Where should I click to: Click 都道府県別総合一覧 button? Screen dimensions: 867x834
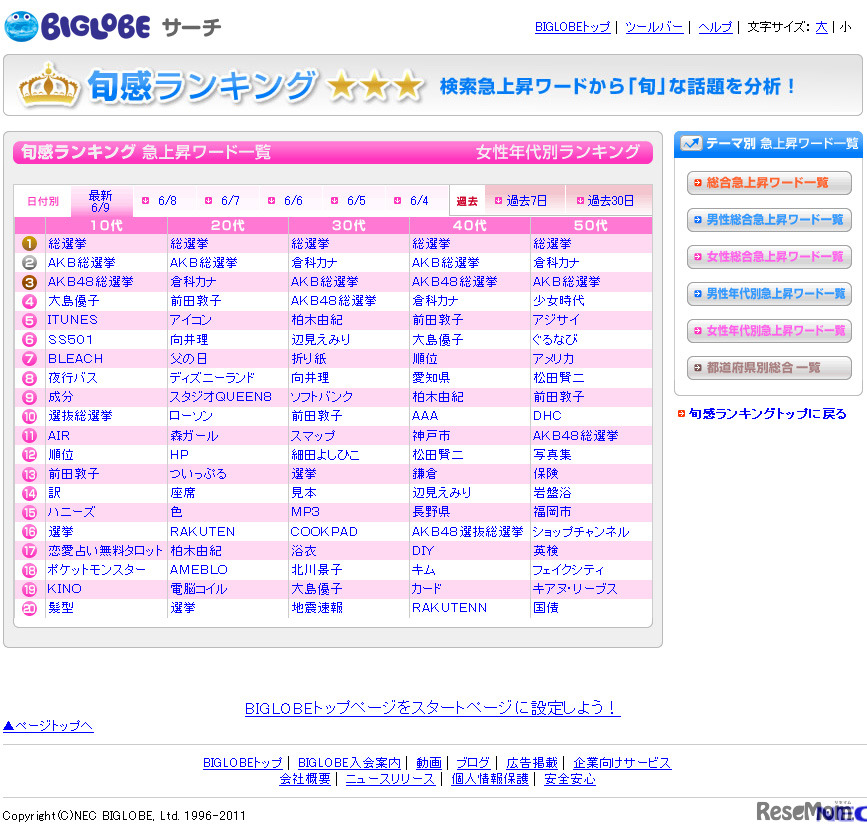pos(768,368)
